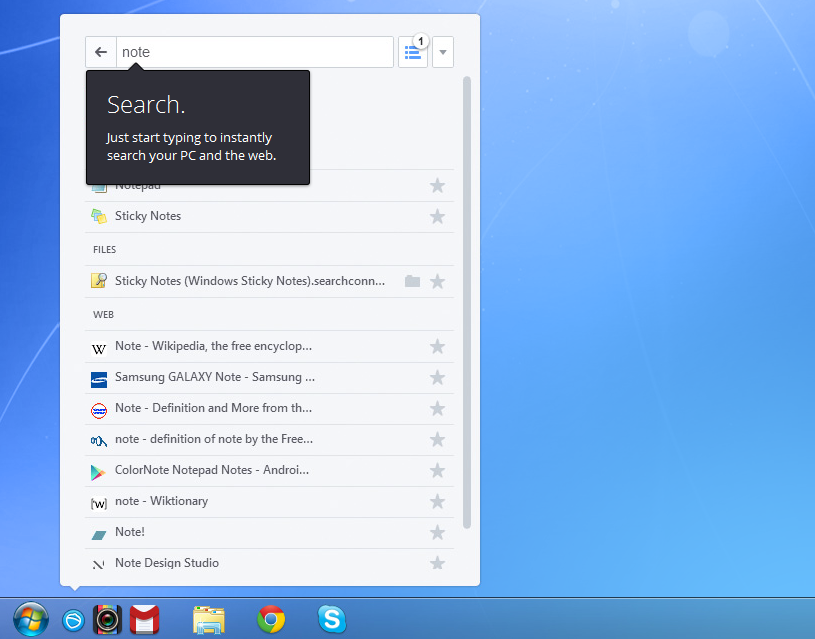Favorite the Note - Wikipedia web result
The width and height of the screenshot is (815, 639).
(437, 347)
